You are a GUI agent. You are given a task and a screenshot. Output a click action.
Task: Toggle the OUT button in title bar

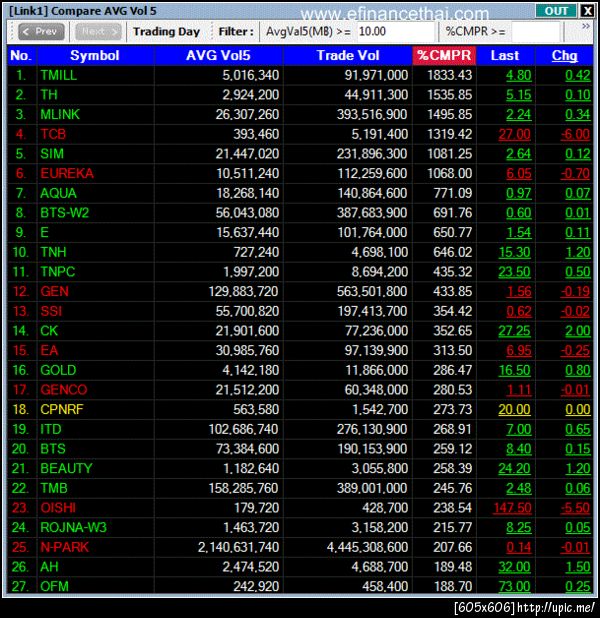pyautogui.click(x=555, y=11)
